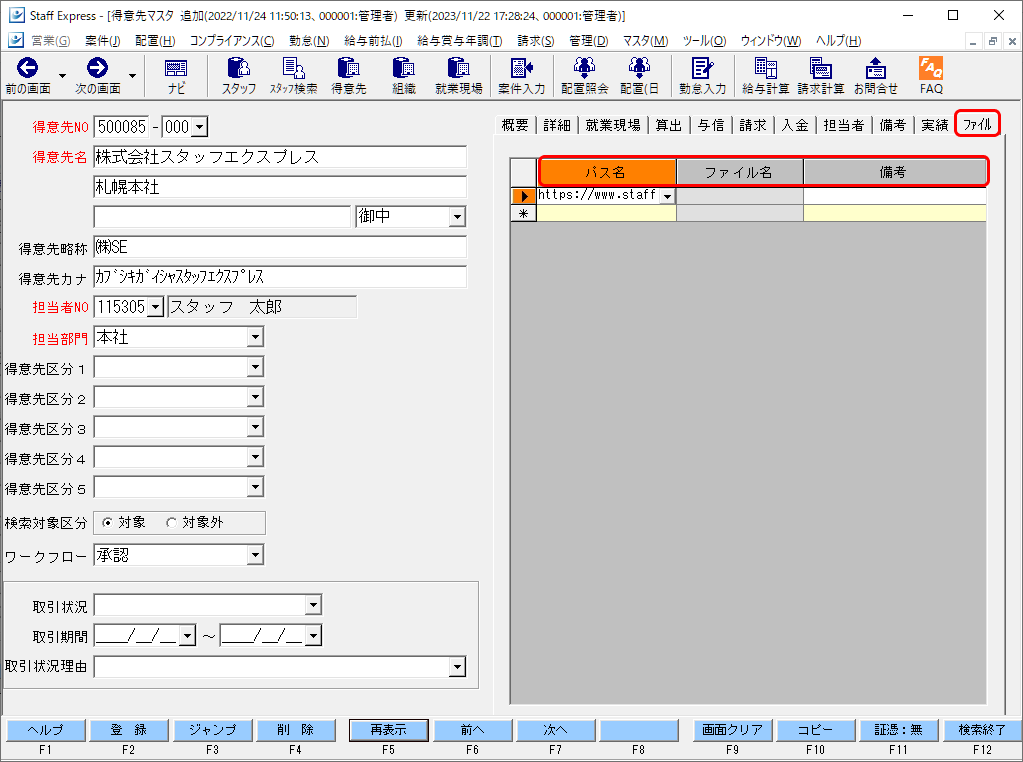Open the 案件入力 toolbar icon
1023x762 pixels.
(521, 69)
